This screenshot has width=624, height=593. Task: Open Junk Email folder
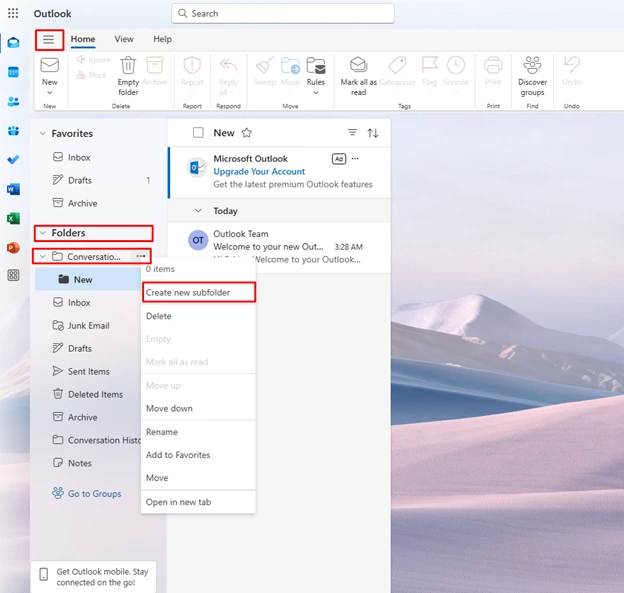pyautogui.click(x=88, y=326)
